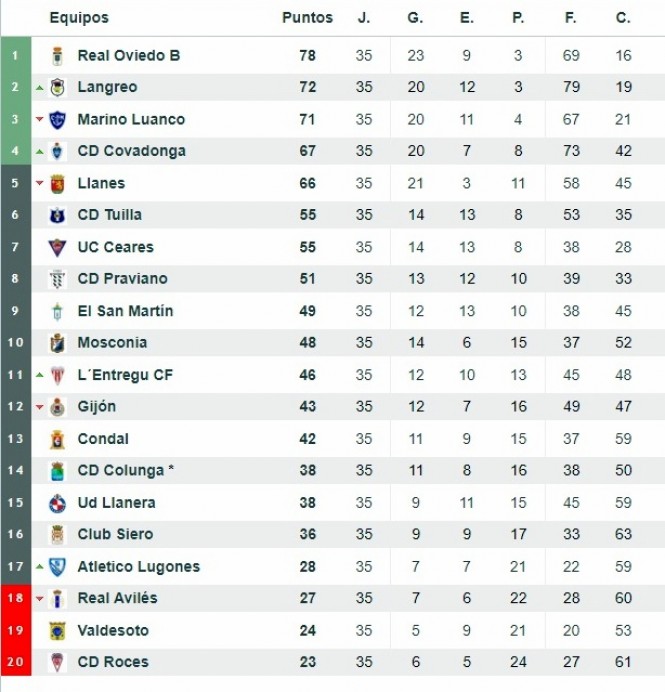Click the Puntos column header
This screenshot has height=692, width=665.
point(307,18)
